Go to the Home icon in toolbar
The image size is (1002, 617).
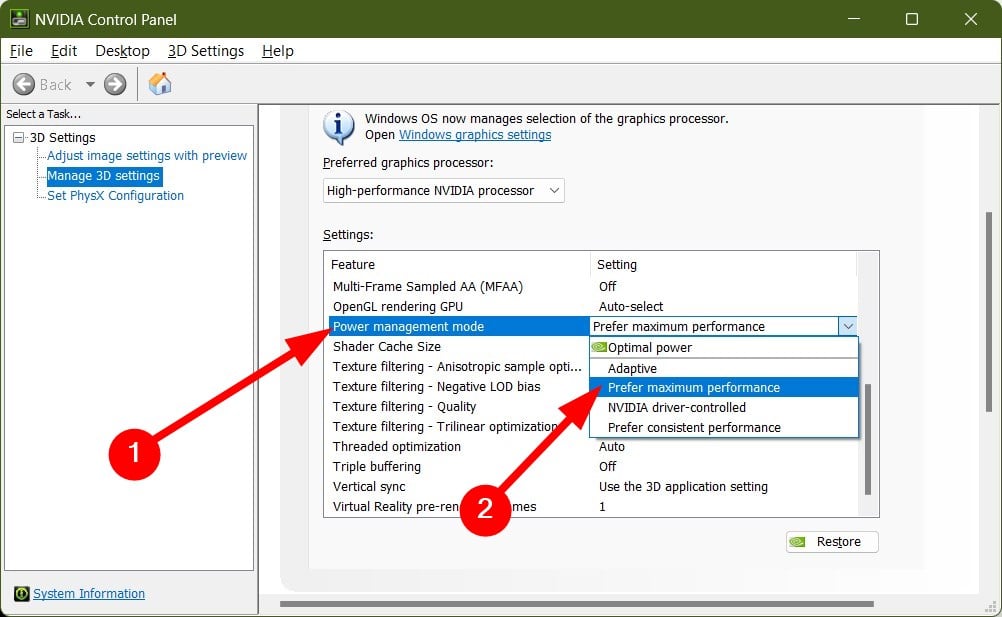(x=160, y=84)
